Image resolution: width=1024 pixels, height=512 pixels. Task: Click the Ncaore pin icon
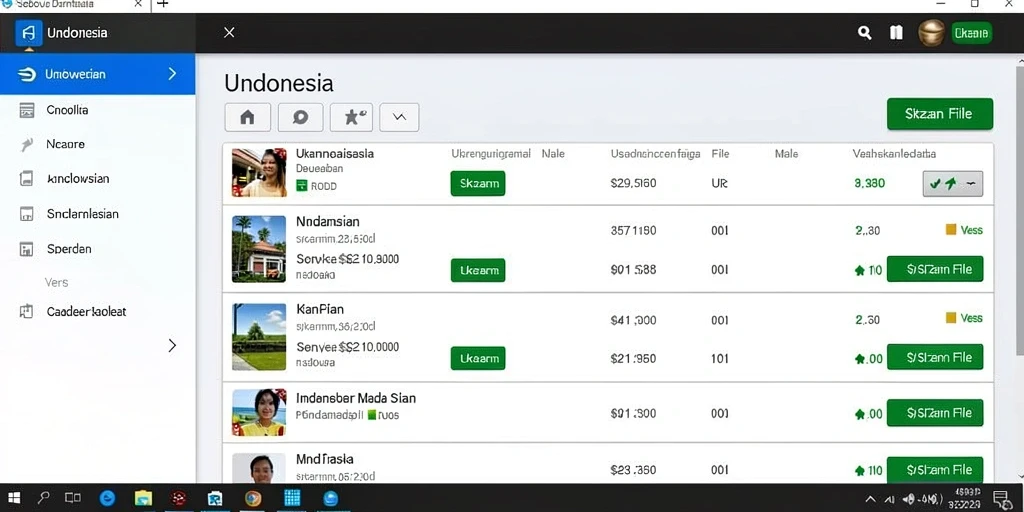point(27,144)
